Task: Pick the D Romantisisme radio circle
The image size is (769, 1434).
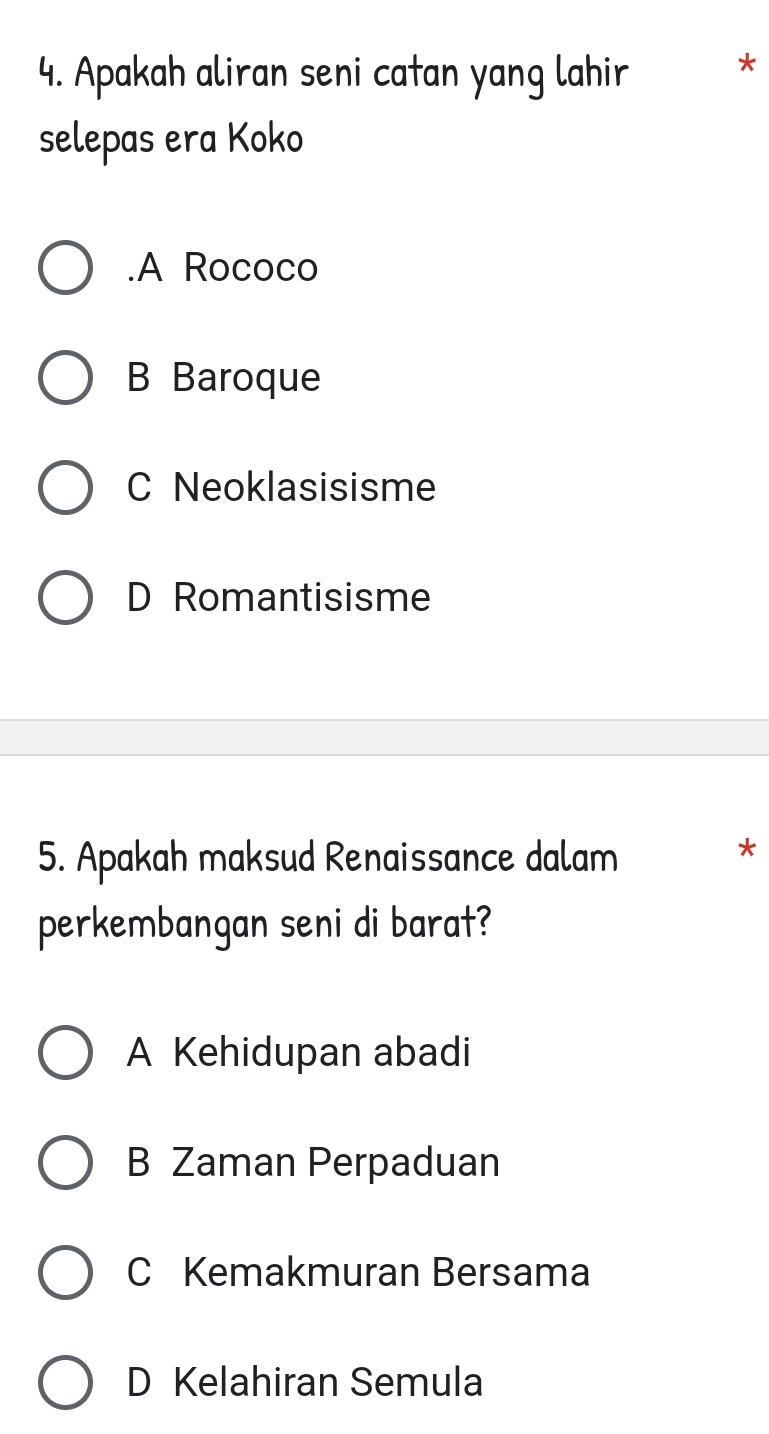Action: coord(65,598)
